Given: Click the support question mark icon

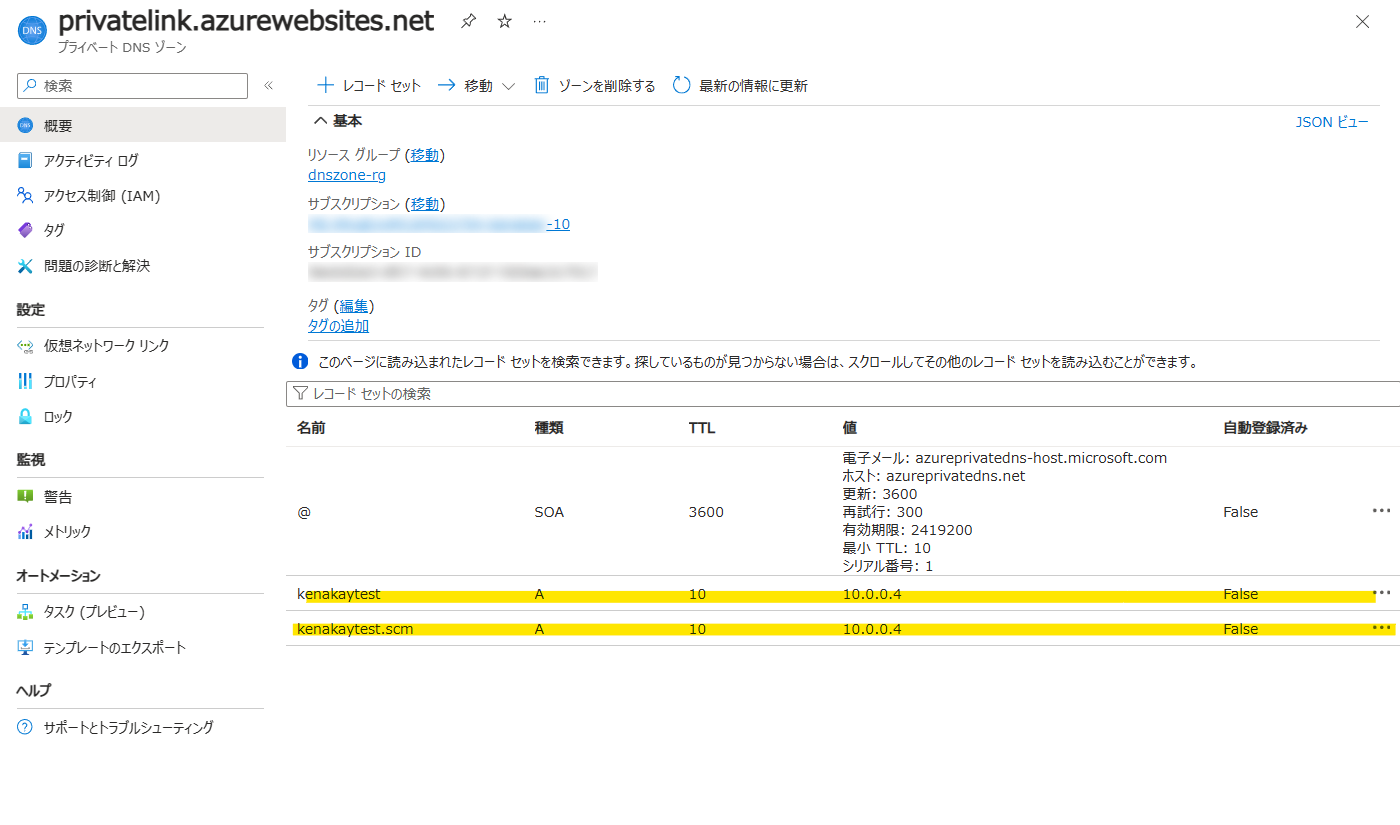Looking at the screenshot, I should pos(25,727).
